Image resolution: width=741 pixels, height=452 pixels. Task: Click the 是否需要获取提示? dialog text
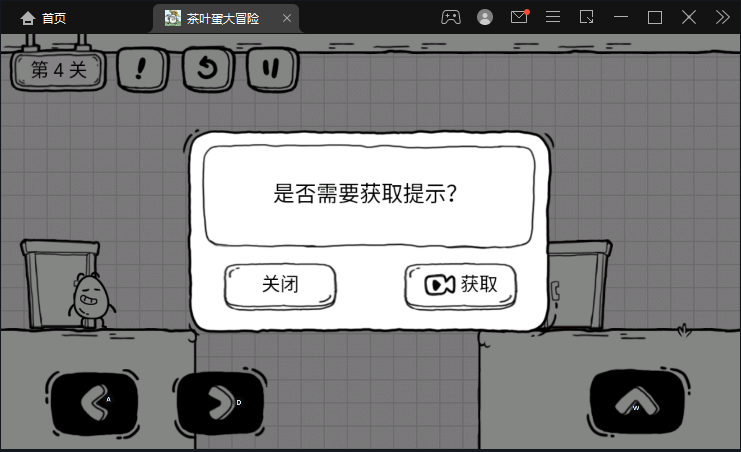click(x=365, y=194)
